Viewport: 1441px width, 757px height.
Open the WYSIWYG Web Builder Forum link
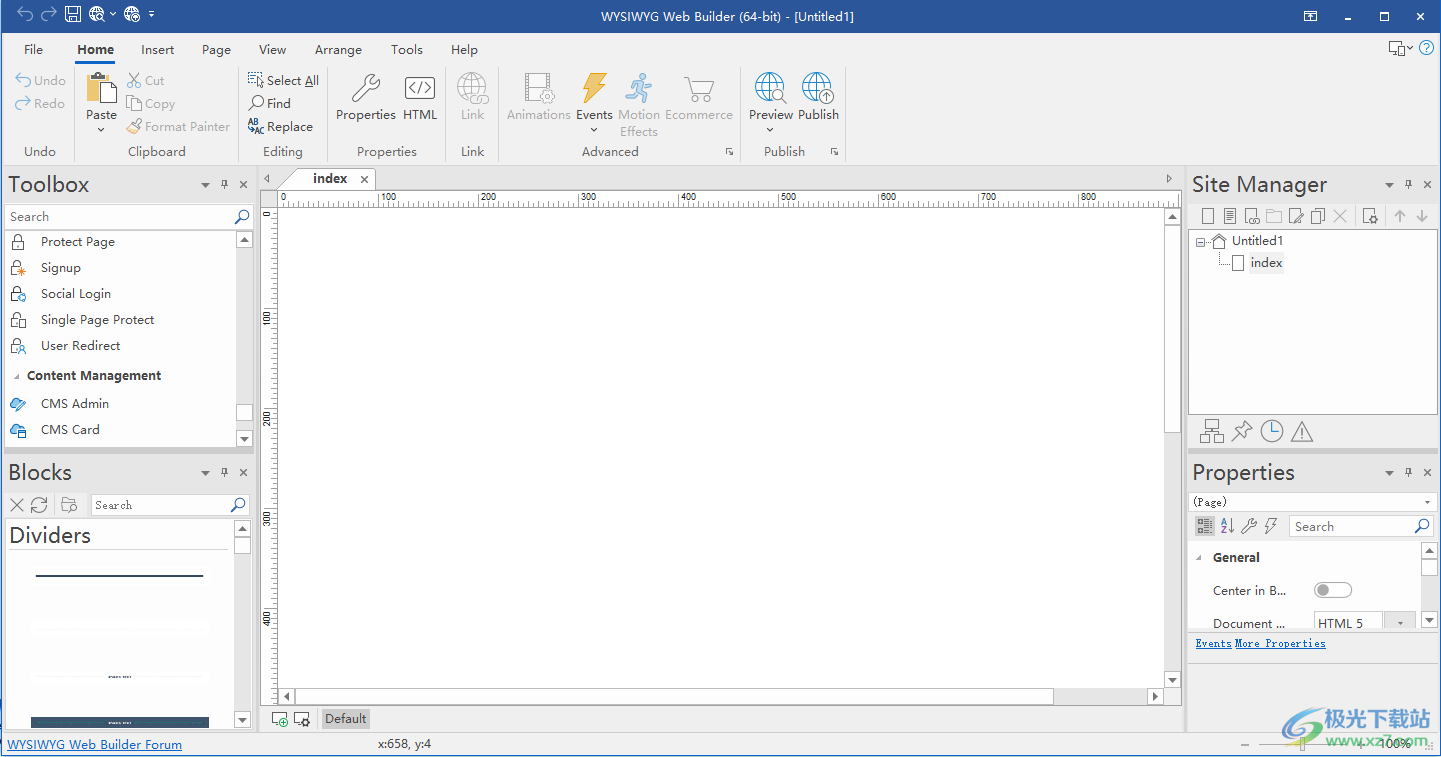click(x=94, y=744)
